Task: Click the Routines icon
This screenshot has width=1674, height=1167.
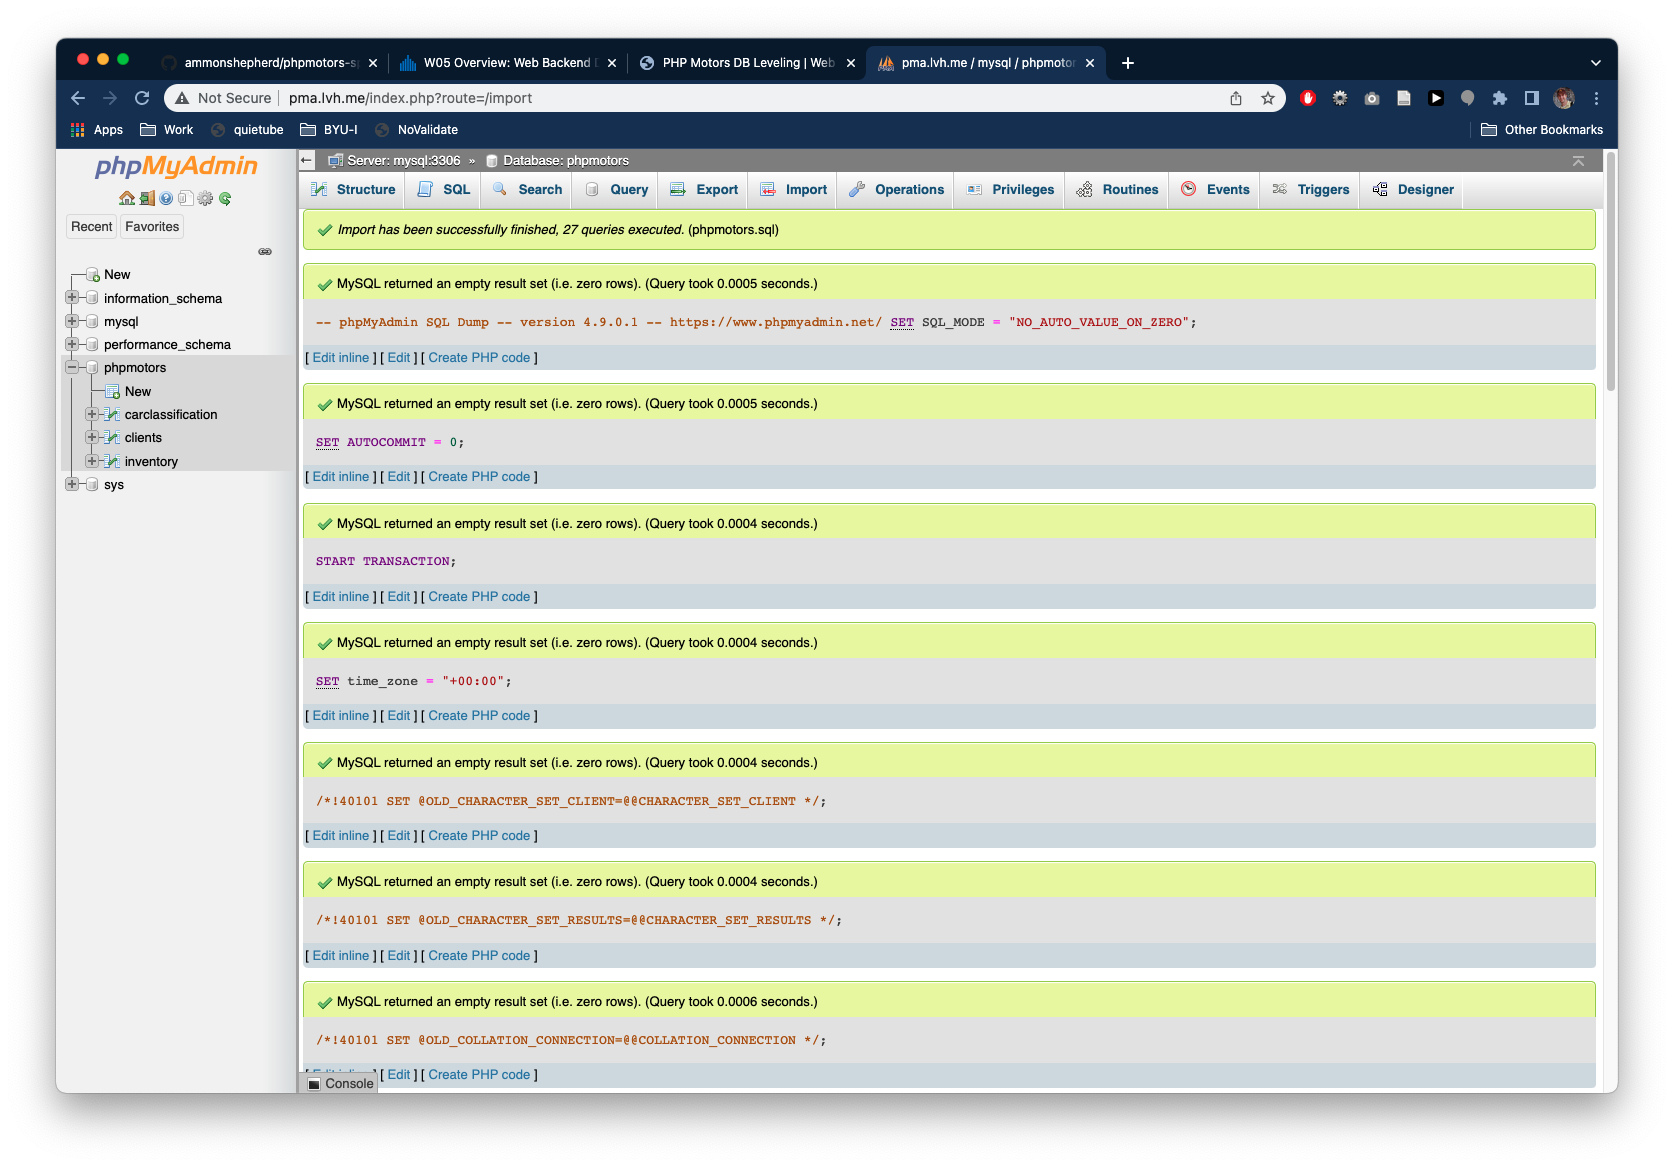Action: (1084, 189)
